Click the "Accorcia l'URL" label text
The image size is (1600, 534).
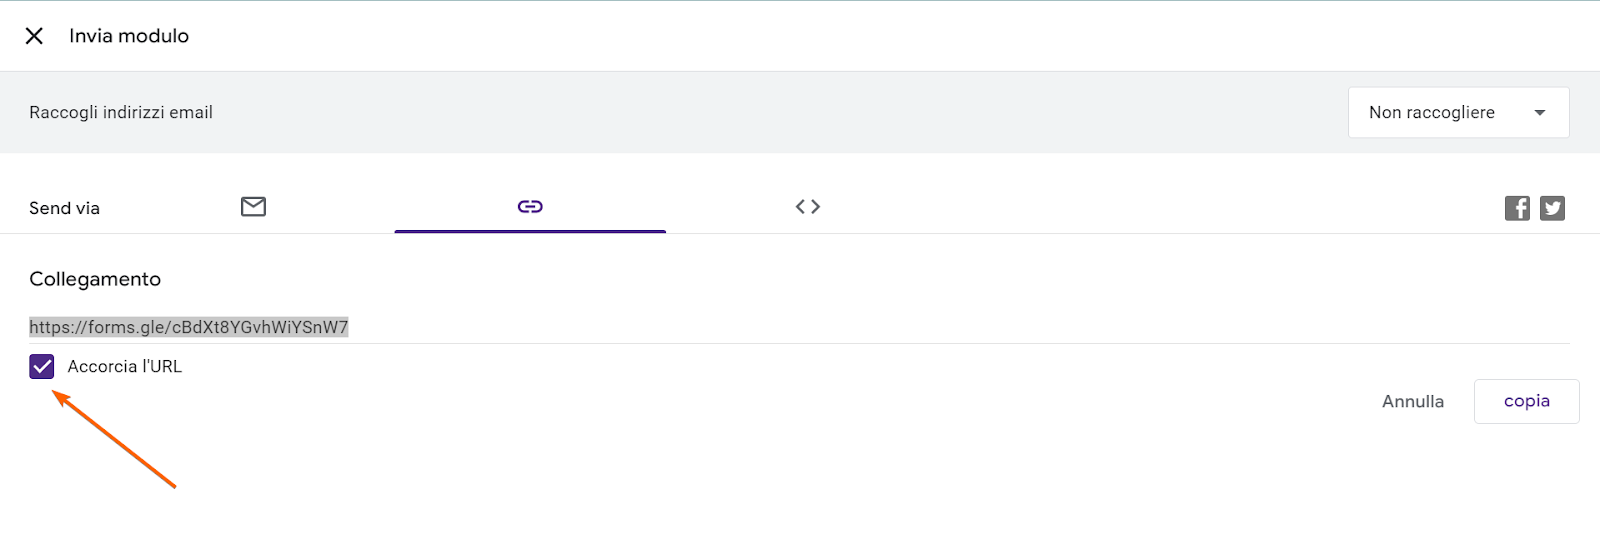[125, 367]
